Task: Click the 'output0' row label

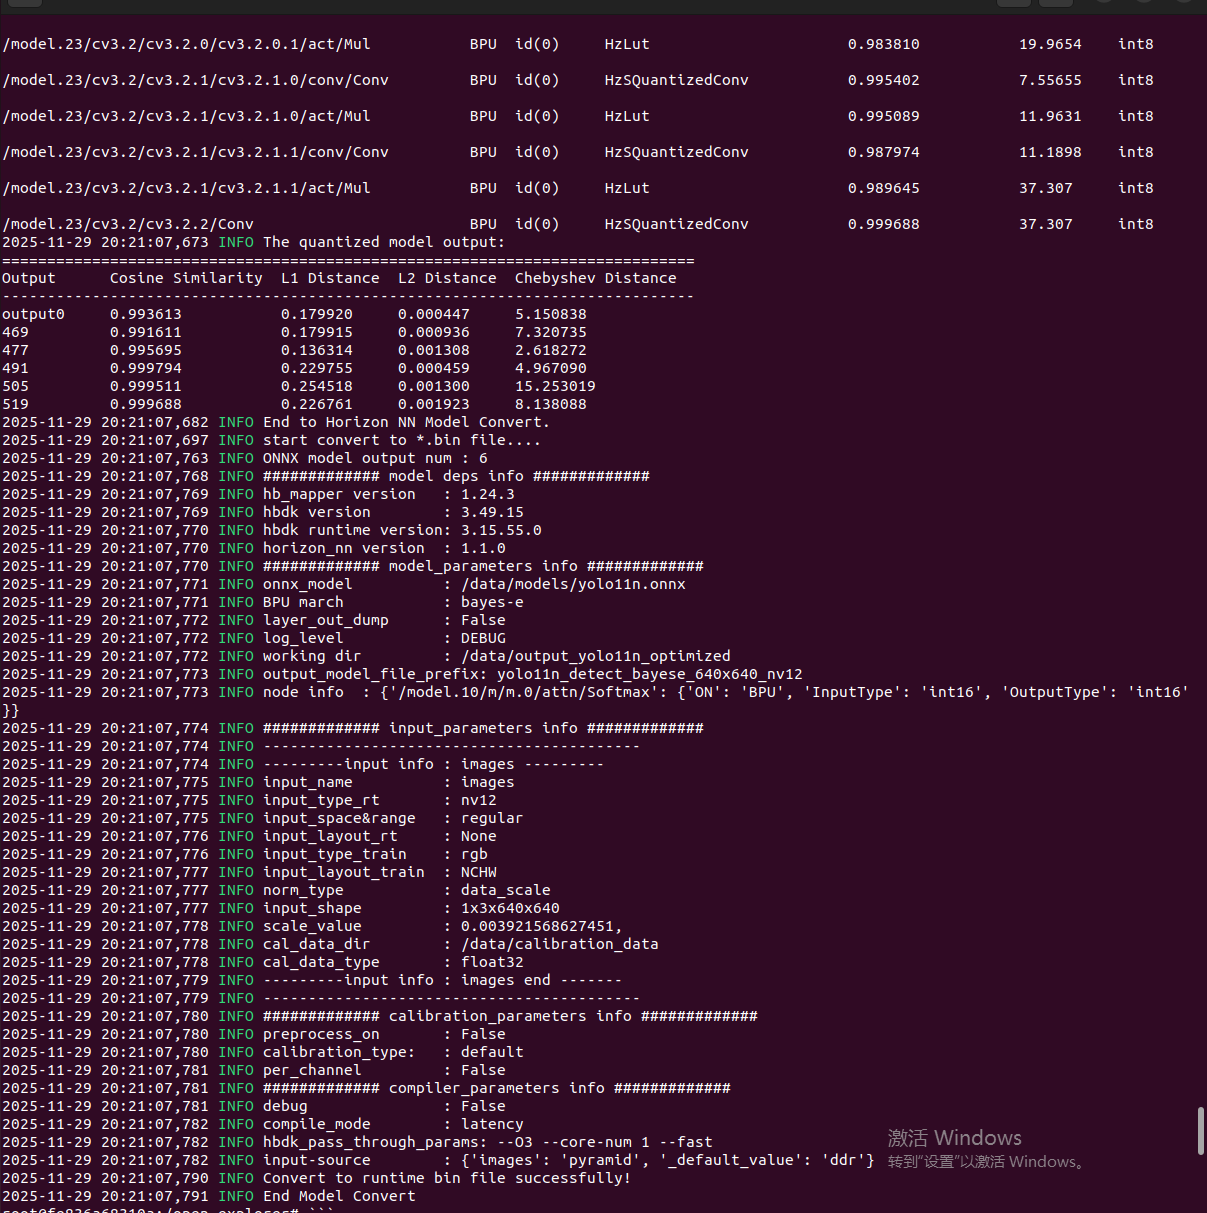Action: [33, 314]
